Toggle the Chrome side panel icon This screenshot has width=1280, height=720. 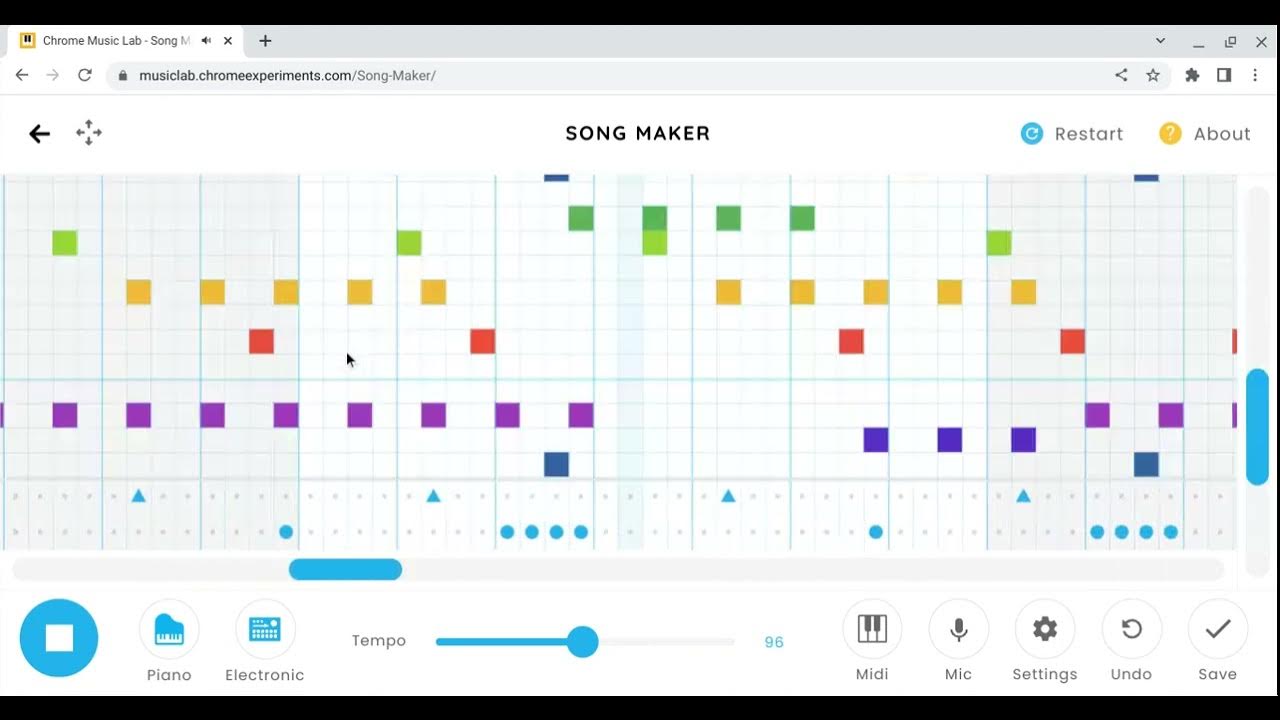point(1223,75)
